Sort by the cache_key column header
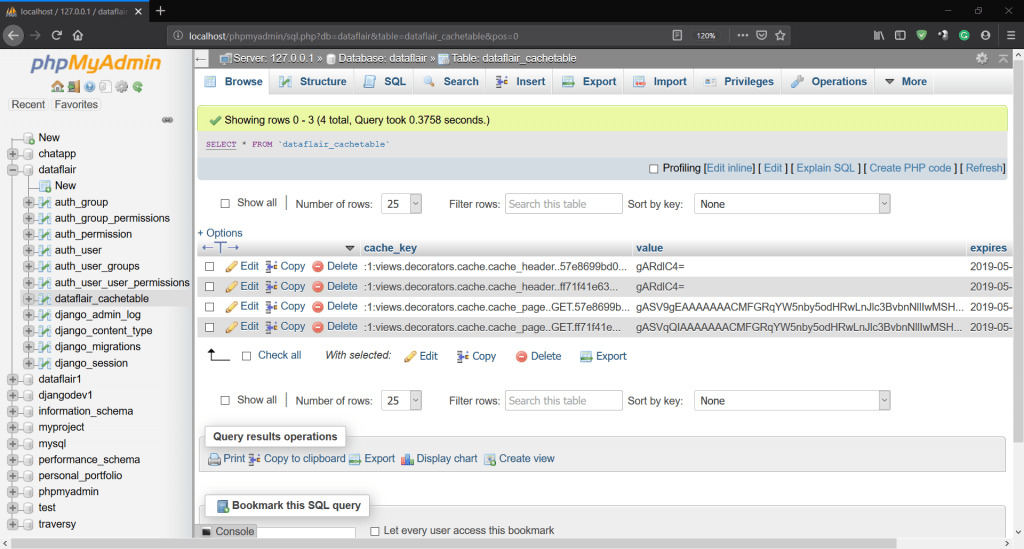Image resolution: width=1024 pixels, height=549 pixels. (x=390, y=248)
